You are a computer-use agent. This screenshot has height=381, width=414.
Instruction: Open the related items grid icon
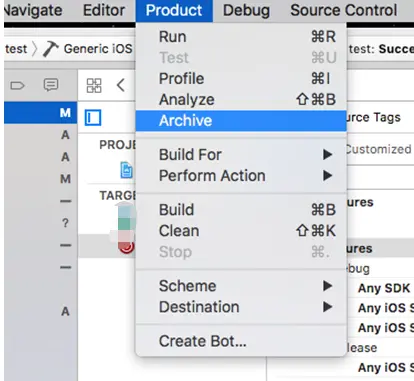[94, 85]
